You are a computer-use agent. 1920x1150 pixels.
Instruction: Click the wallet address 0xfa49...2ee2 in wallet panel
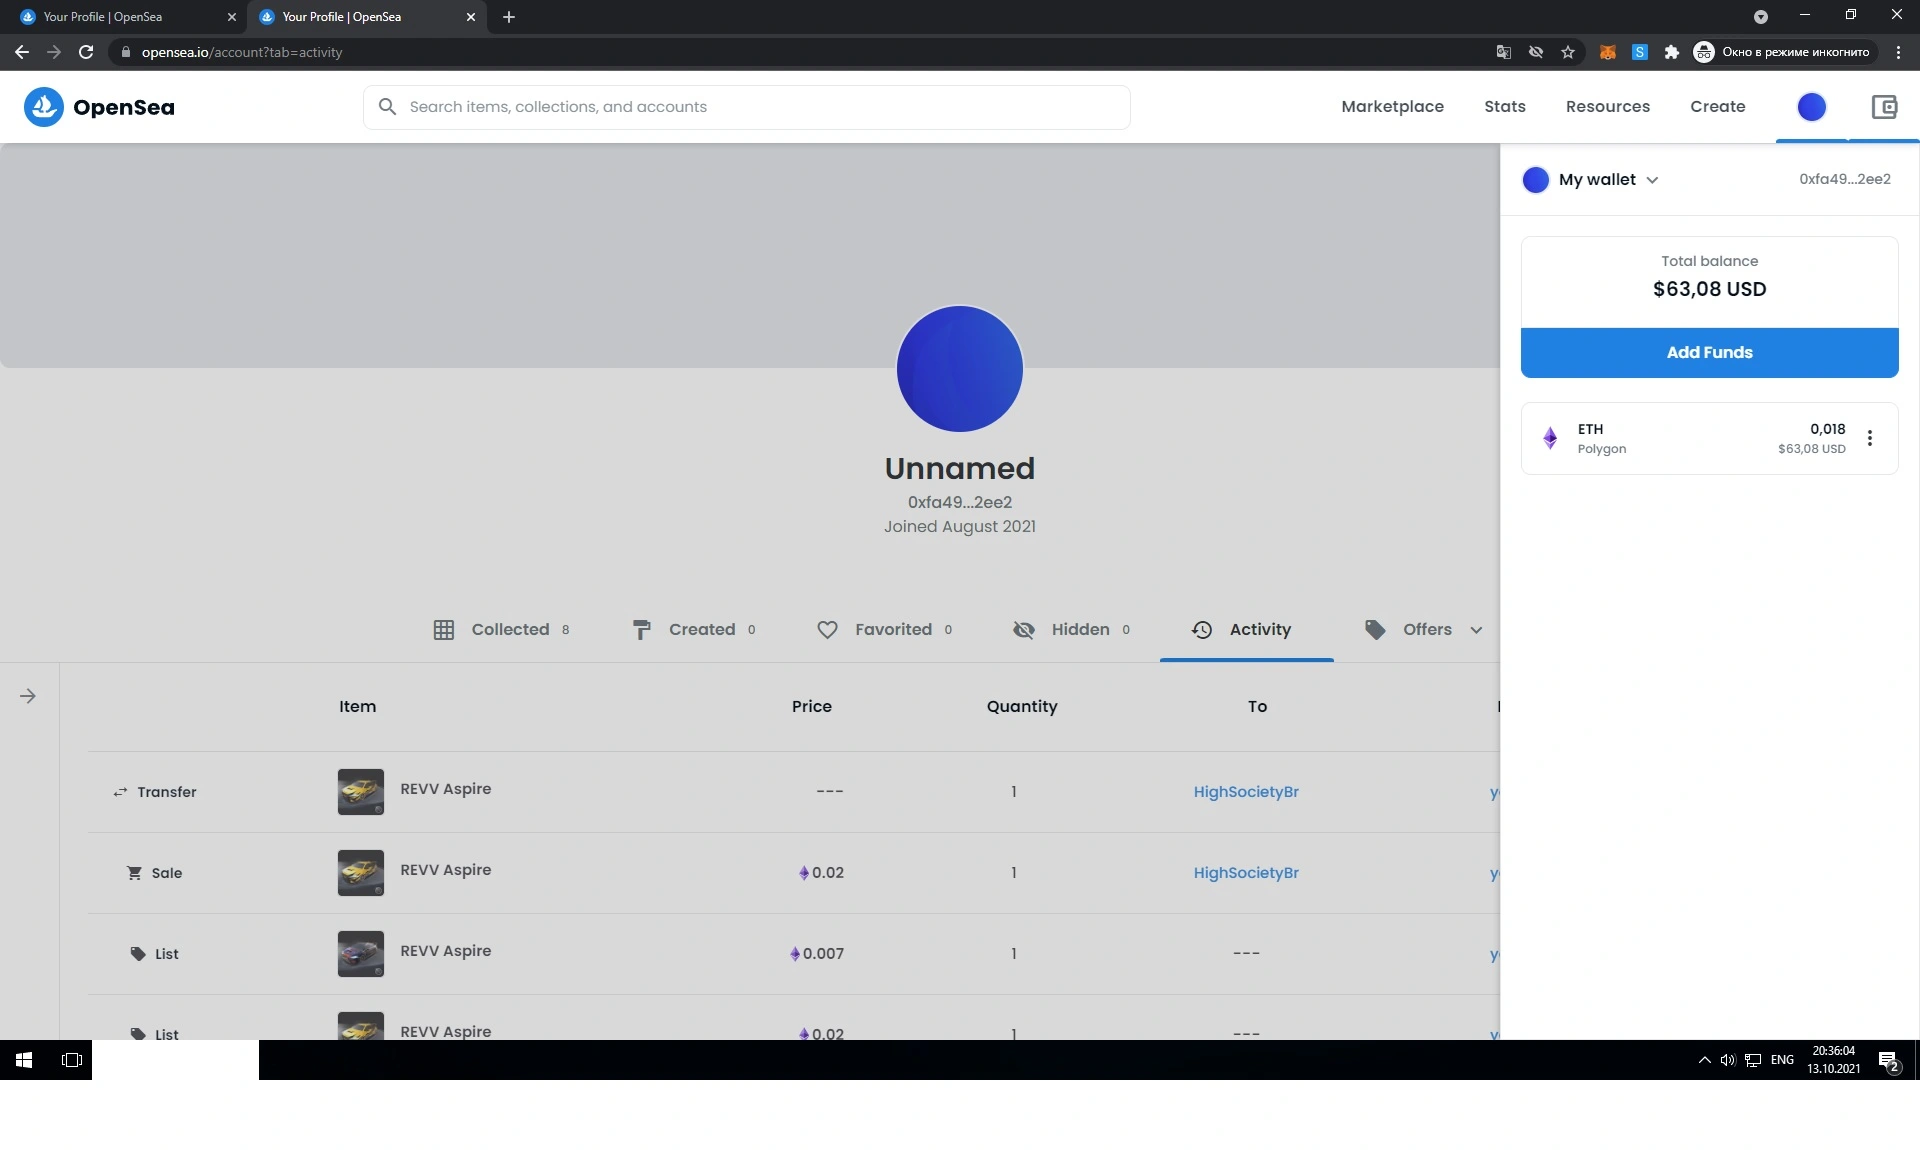(1844, 179)
